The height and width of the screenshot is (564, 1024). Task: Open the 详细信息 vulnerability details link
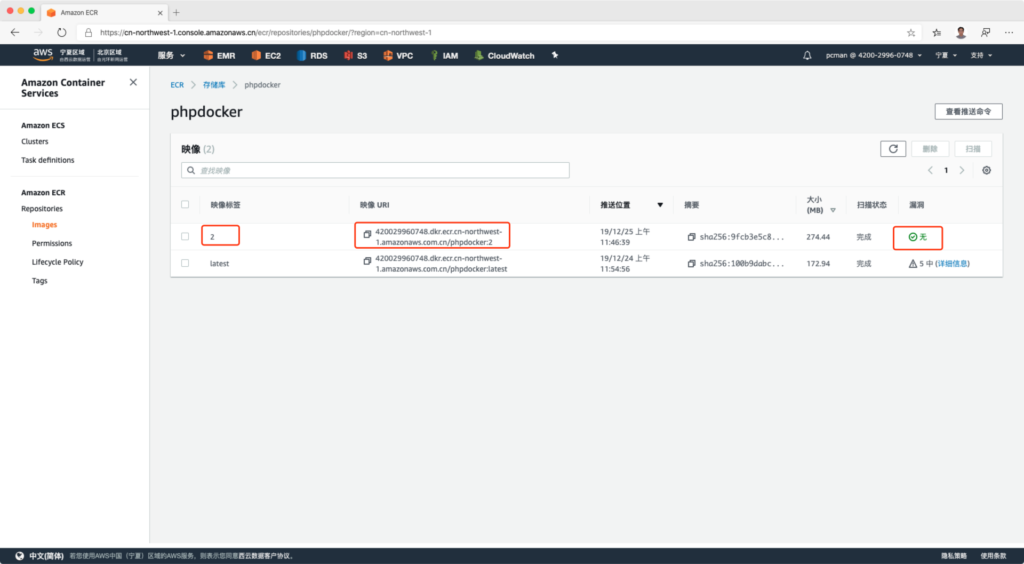click(952, 264)
